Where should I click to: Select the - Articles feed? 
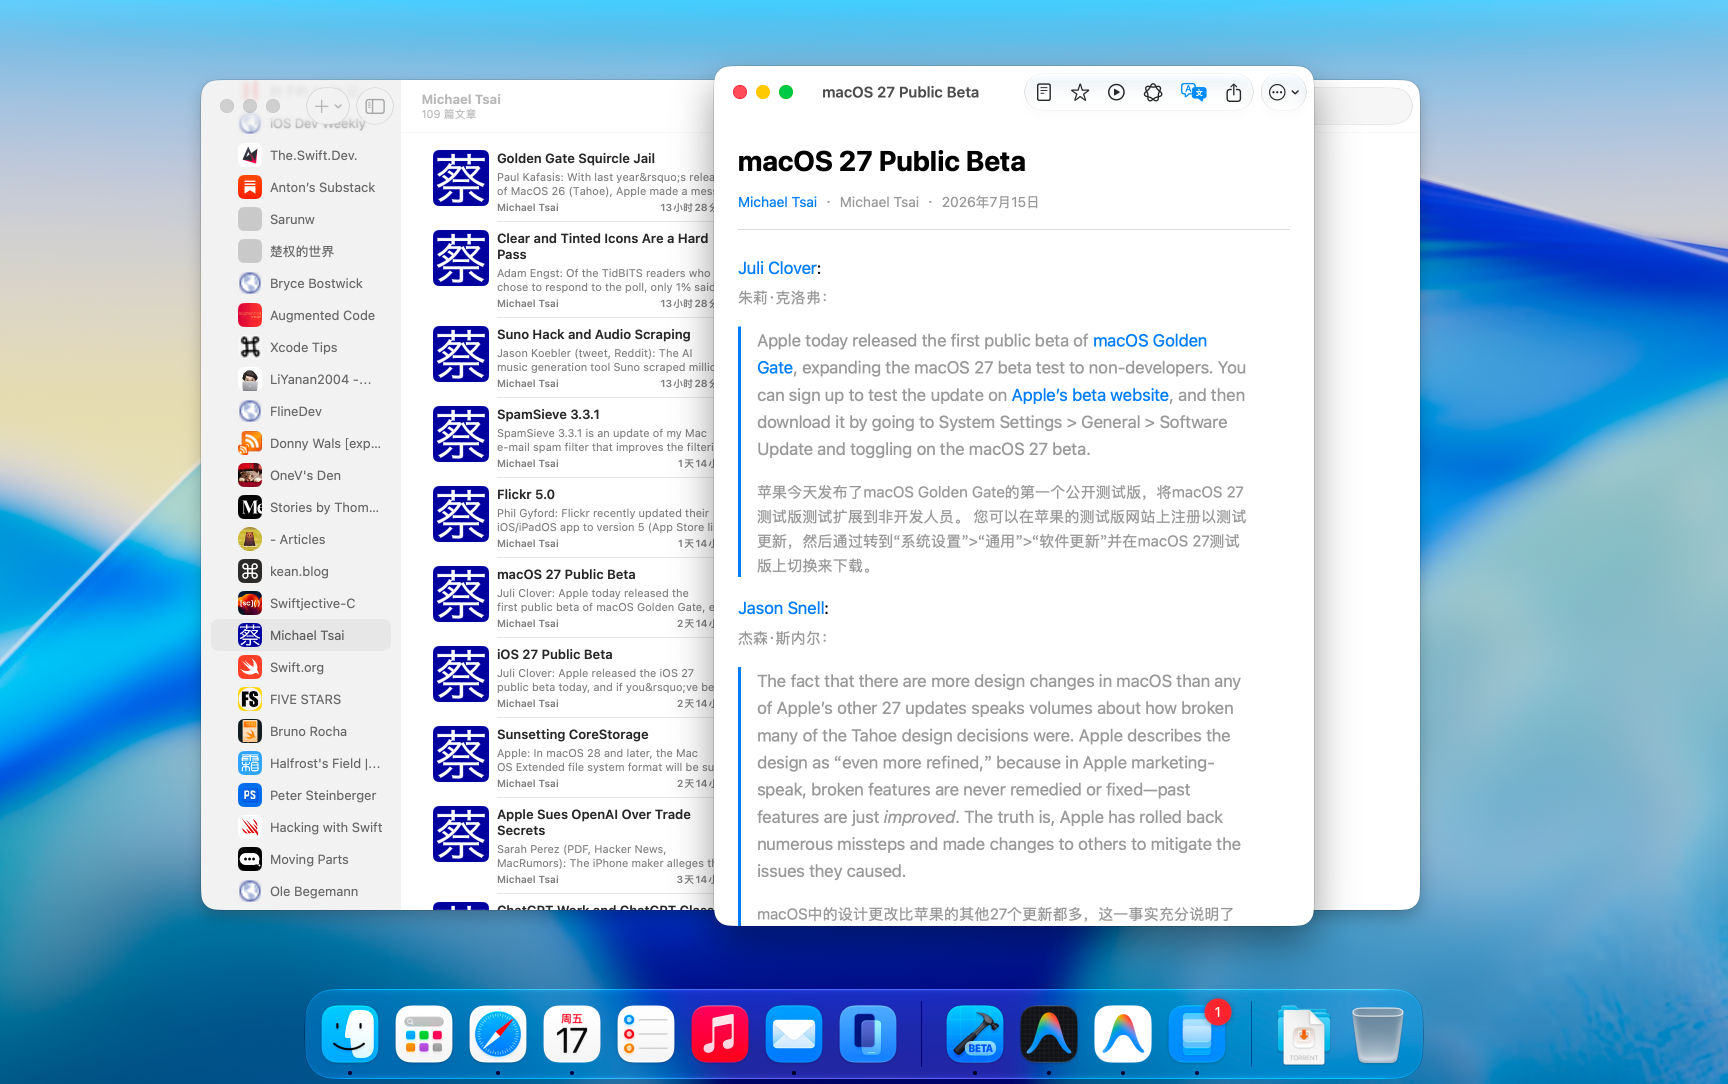tap(301, 539)
